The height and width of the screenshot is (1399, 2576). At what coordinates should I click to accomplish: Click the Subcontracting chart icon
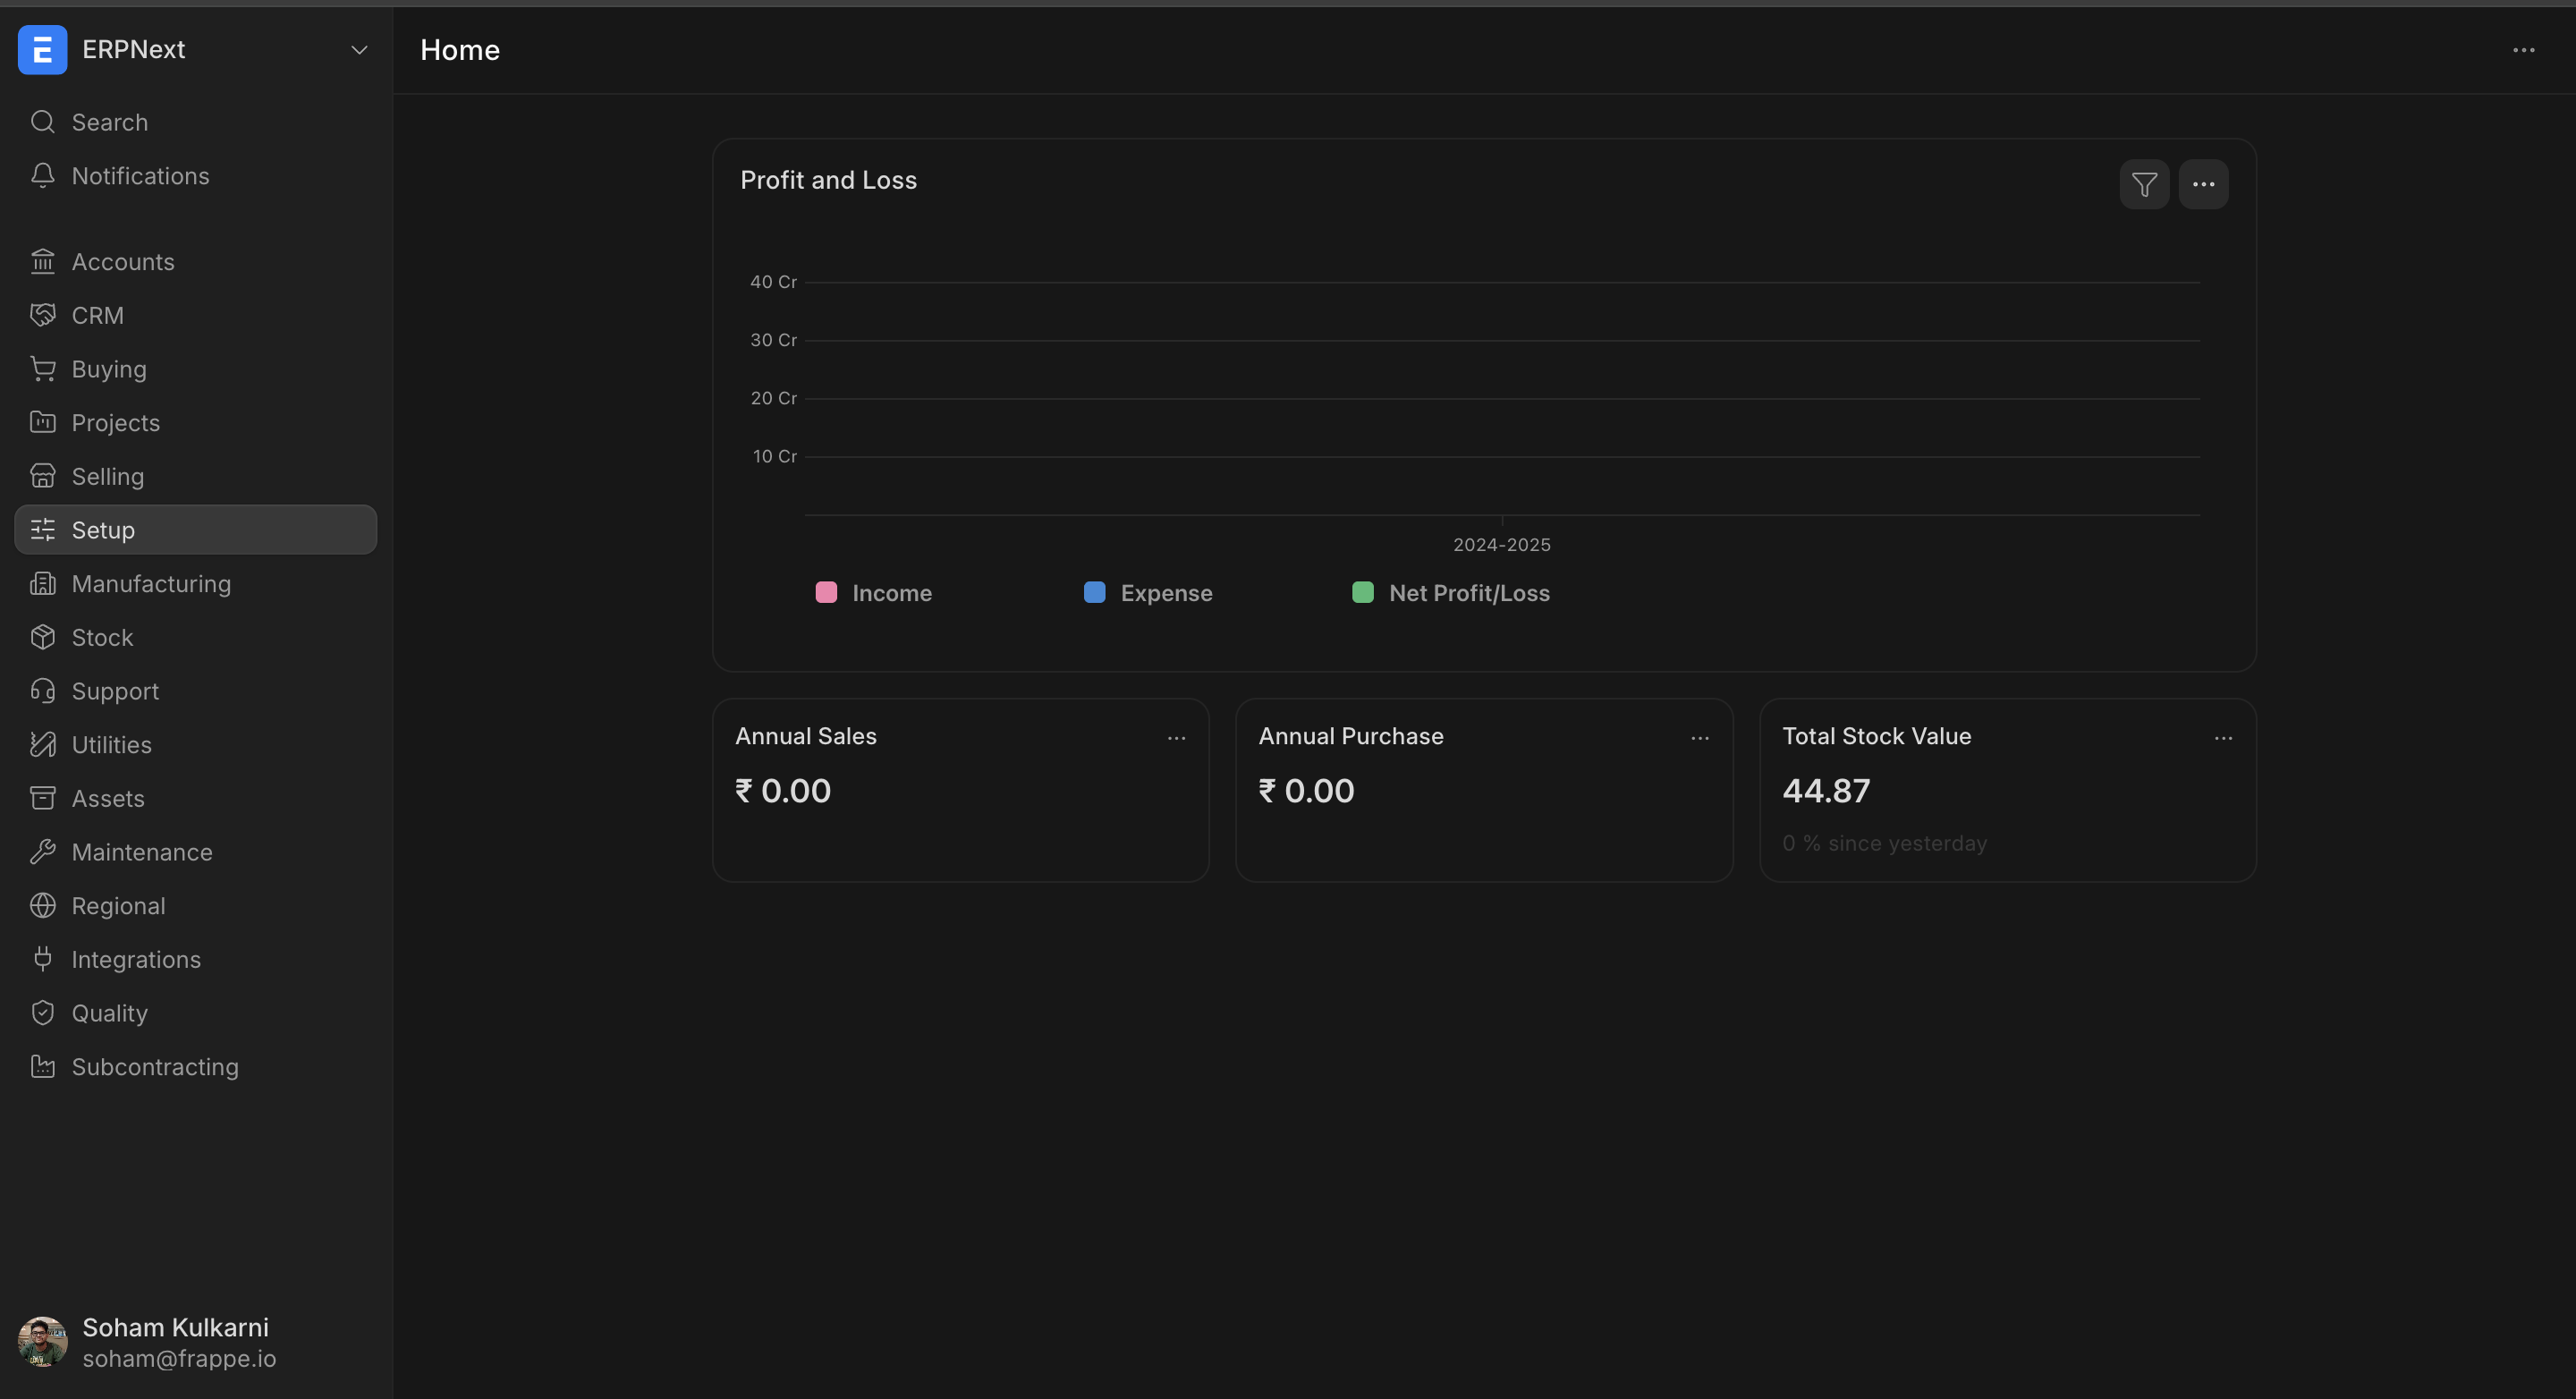pyautogui.click(x=42, y=1067)
